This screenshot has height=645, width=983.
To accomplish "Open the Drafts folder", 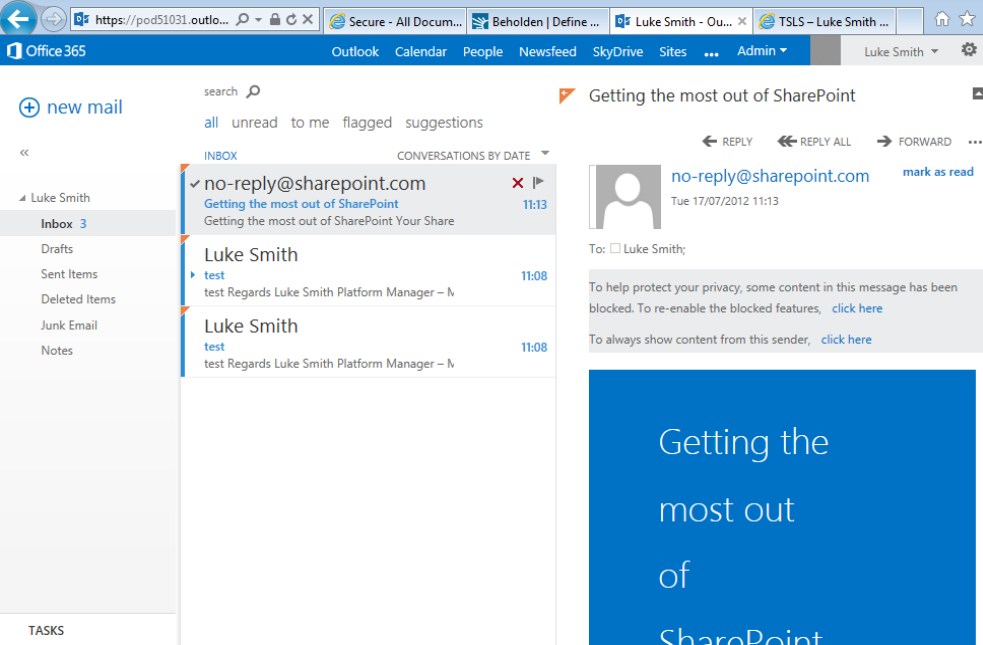I will pyautogui.click(x=57, y=249).
